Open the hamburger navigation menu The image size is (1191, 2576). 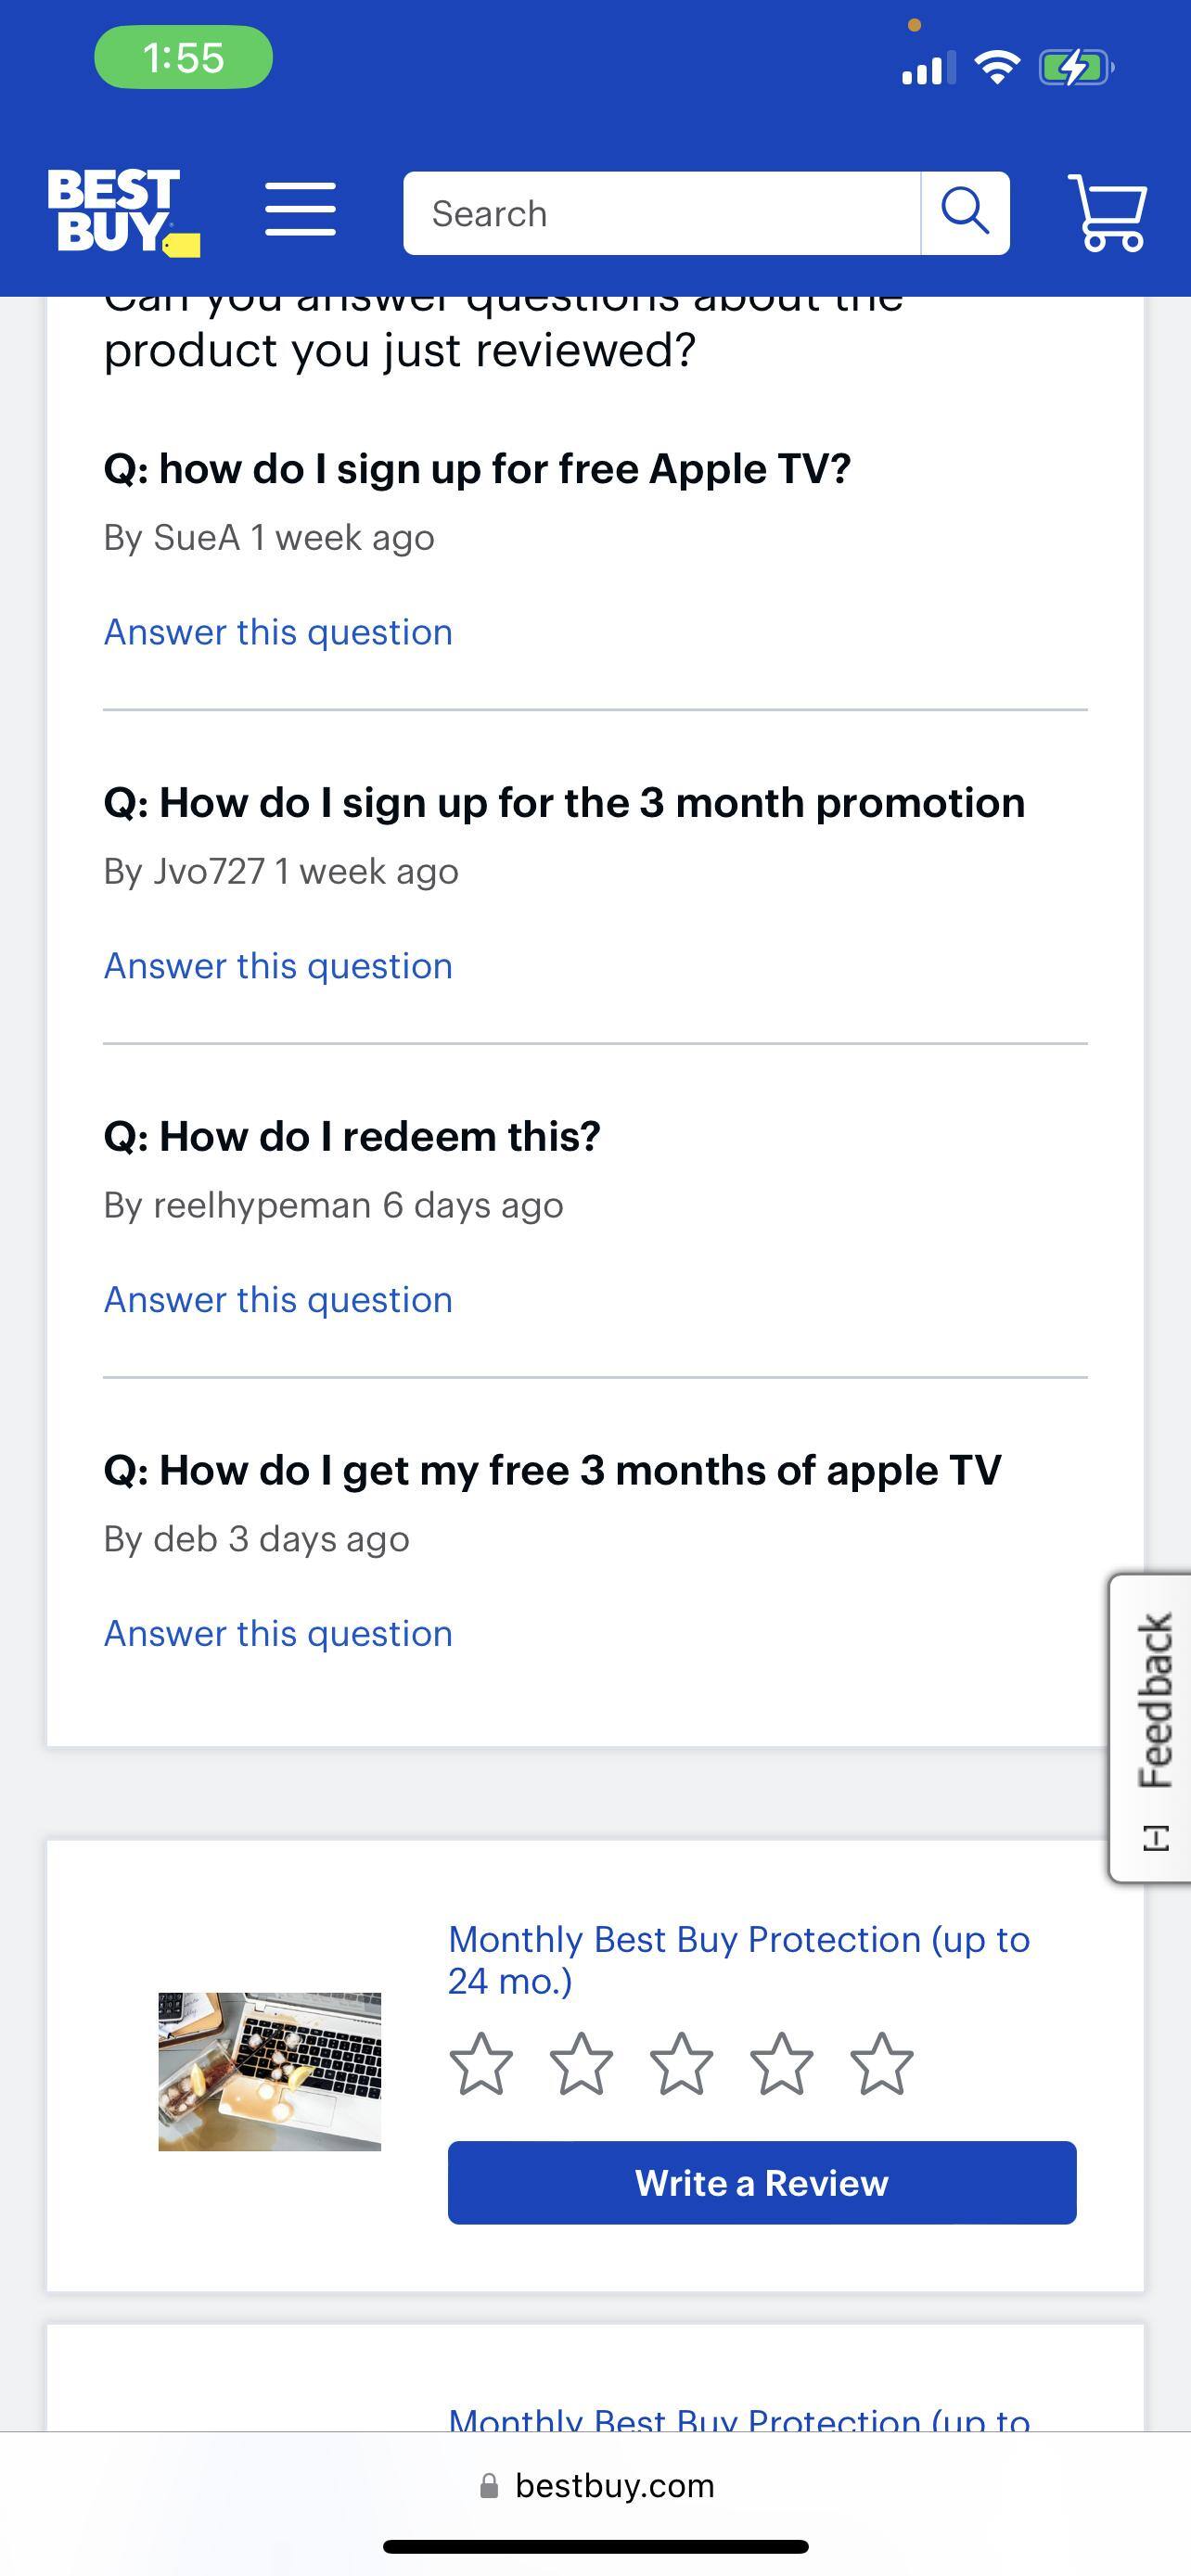tap(300, 211)
